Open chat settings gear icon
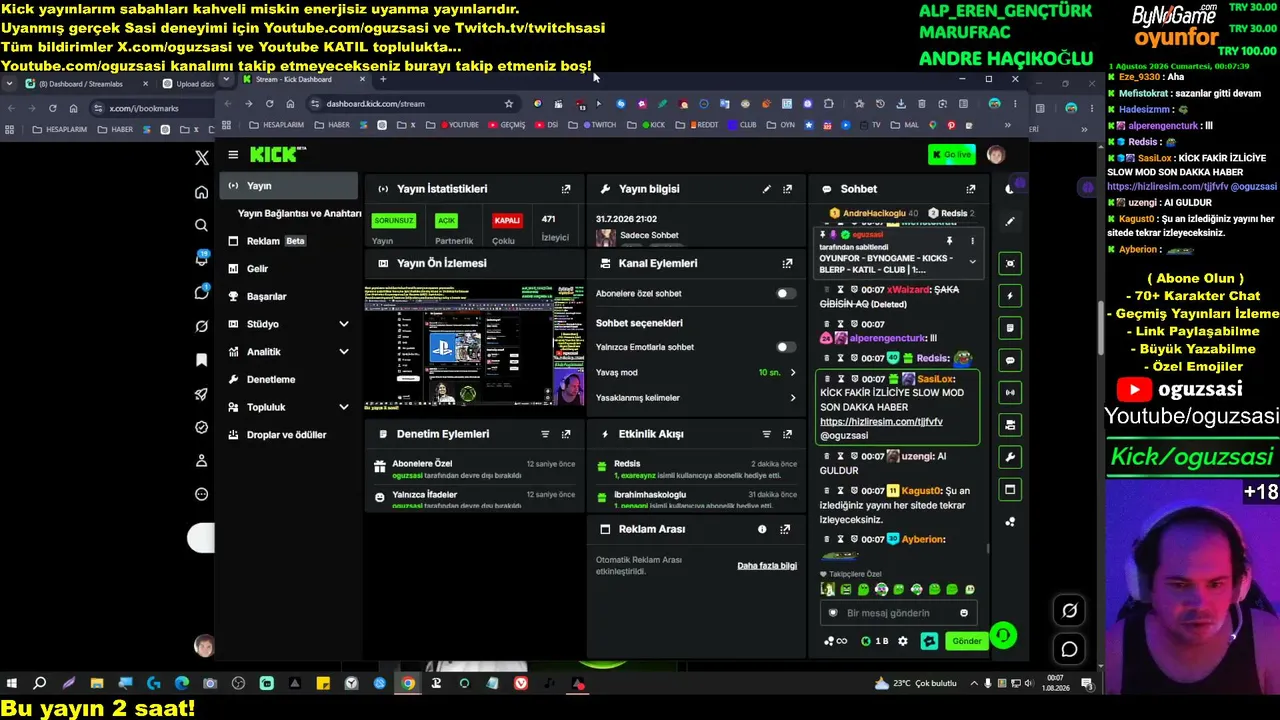The width and height of the screenshot is (1280, 720). tap(903, 641)
